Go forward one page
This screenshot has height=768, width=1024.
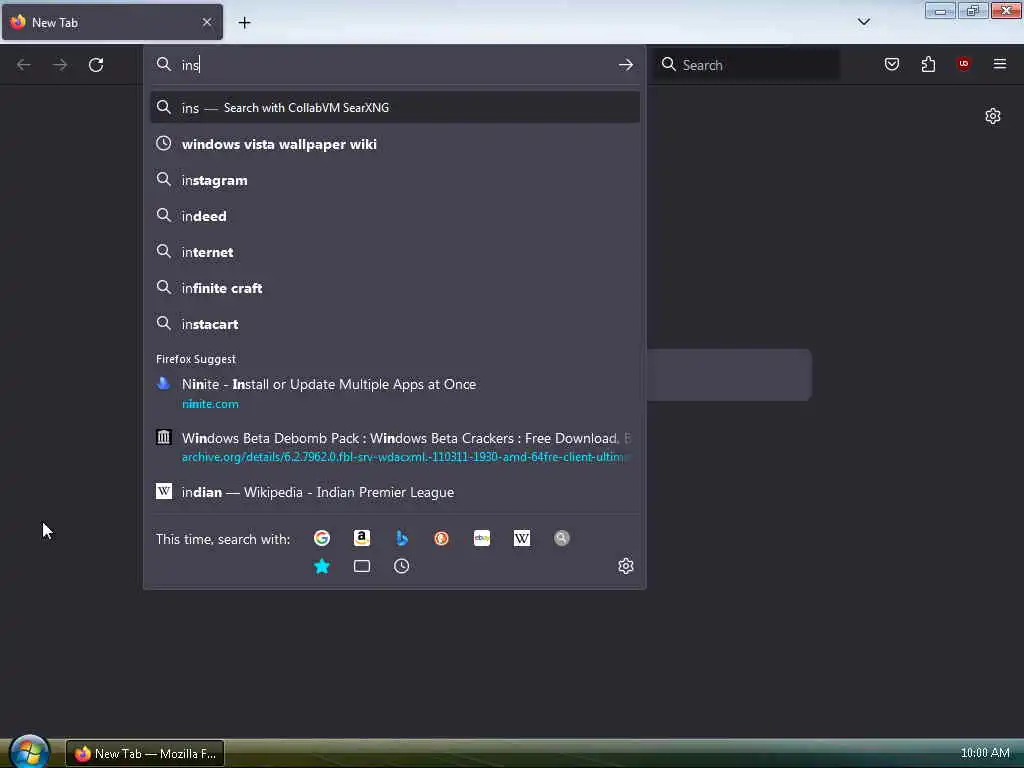[60, 65]
